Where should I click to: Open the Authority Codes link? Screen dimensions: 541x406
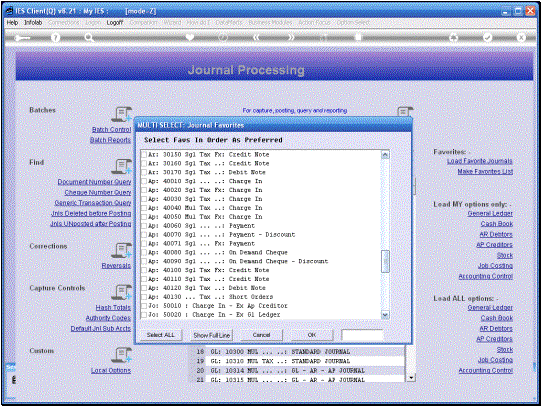(x=108, y=318)
